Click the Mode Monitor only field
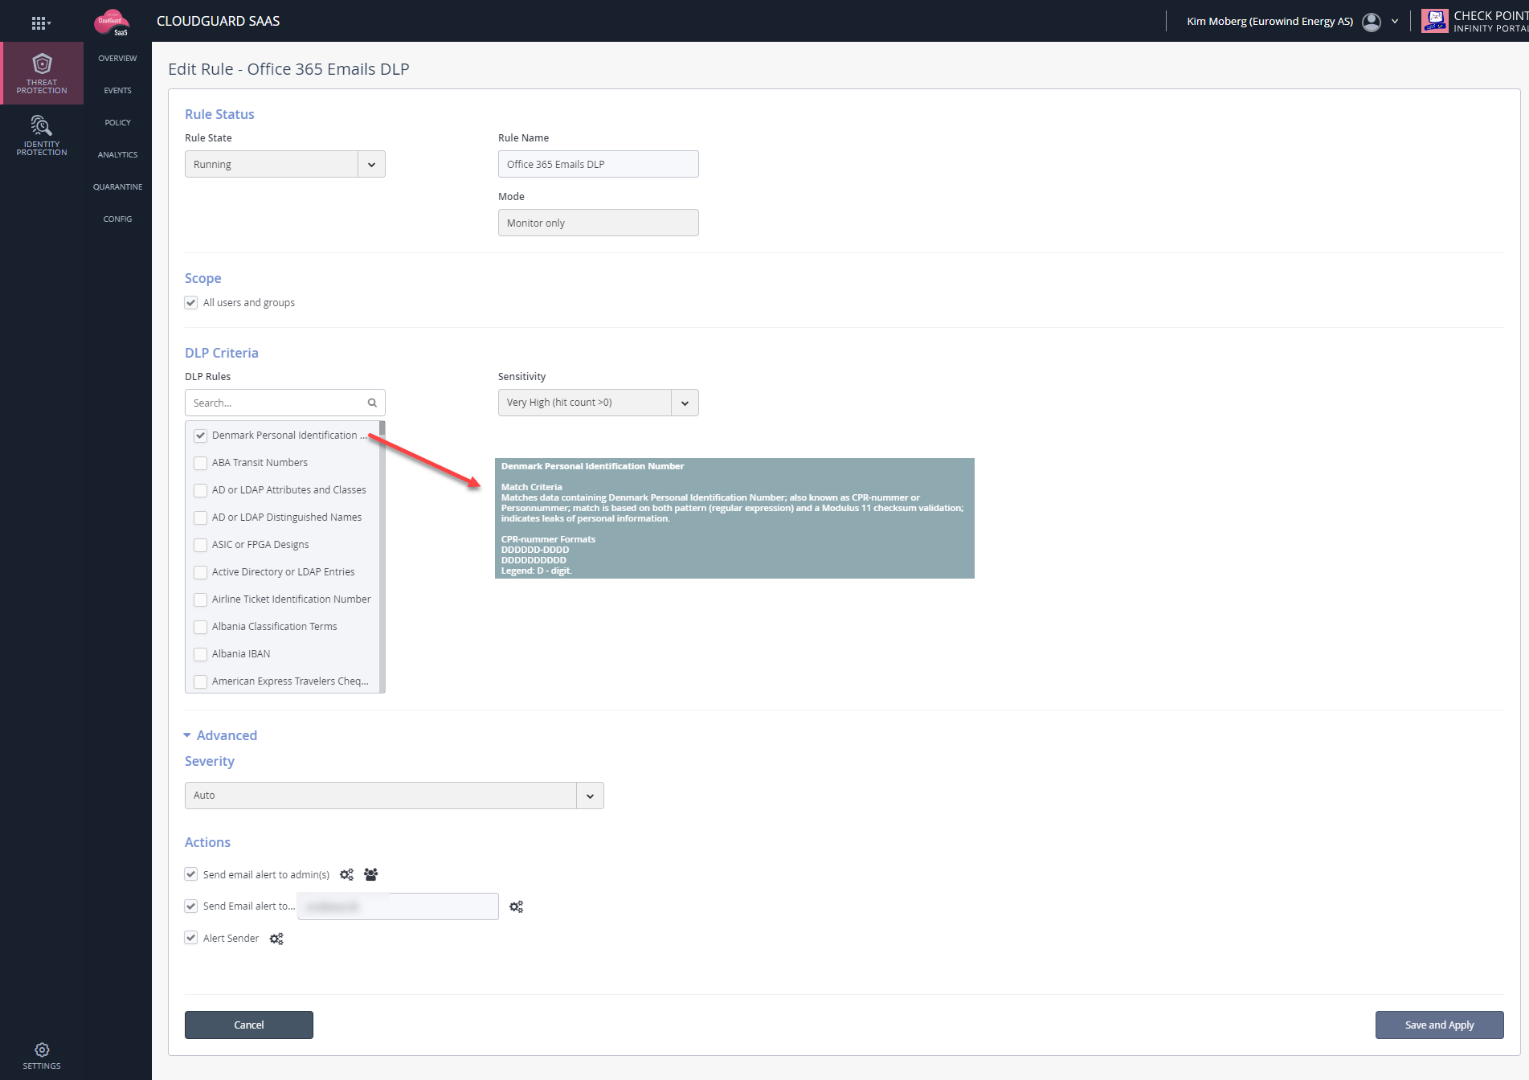The height and width of the screenshot is (1080, 1529). pyautogui.click(x=598, y=223)
